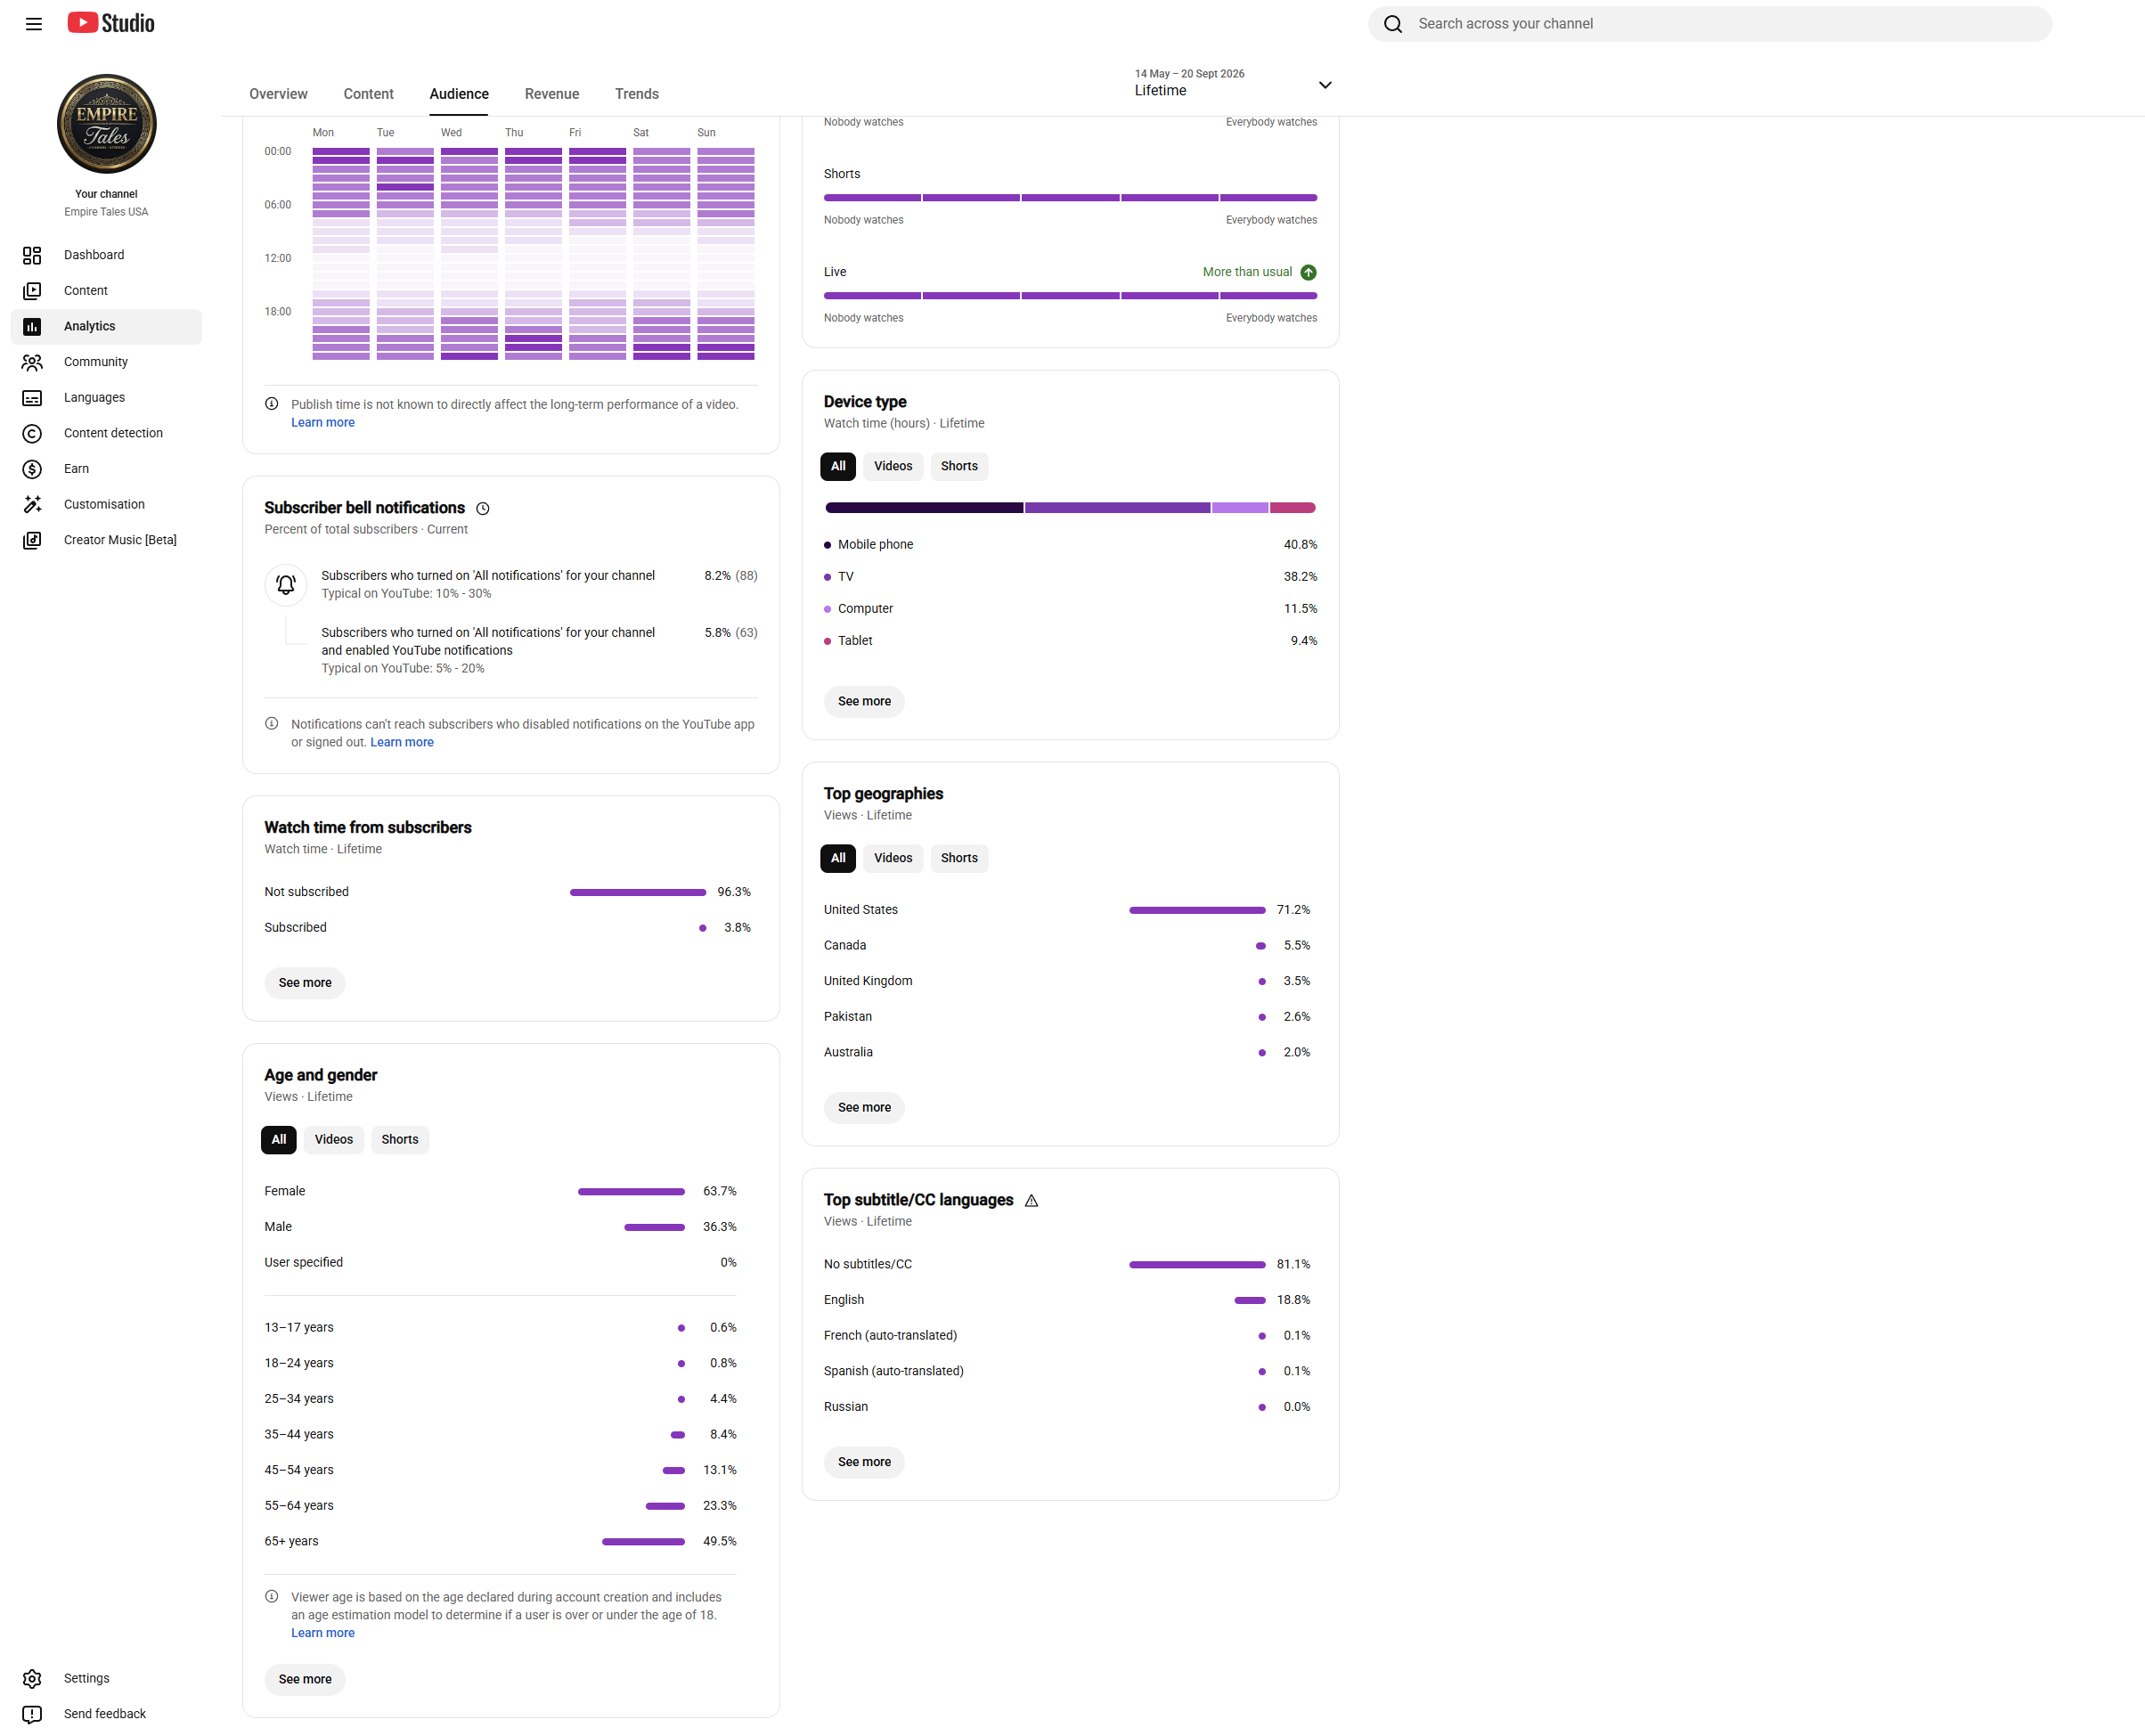Viewport: 2145px width, 1736px height.
Task: Click the United States geography row
Action: [x=1067, y=910]
